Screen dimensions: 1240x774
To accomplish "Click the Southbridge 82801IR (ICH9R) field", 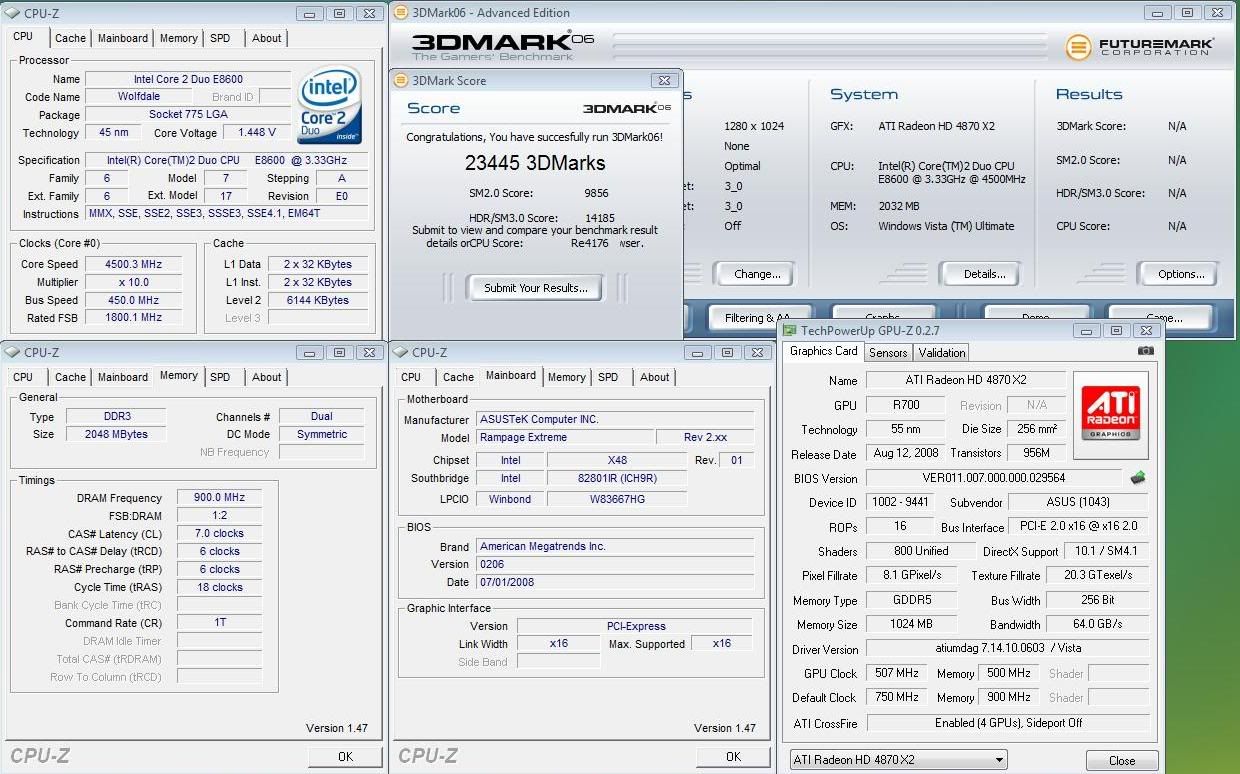I will pyautogui.click(x=617, y=478).
